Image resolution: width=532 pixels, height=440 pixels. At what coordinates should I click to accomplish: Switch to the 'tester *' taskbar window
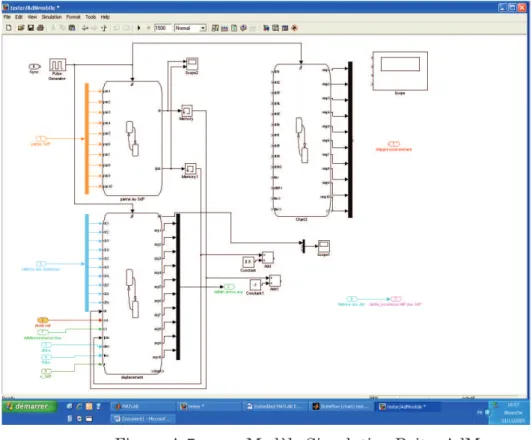[209, 406]
